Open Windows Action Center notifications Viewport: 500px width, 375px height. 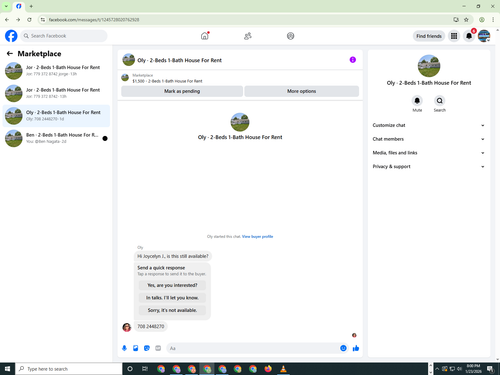click(x=490, y=369)
